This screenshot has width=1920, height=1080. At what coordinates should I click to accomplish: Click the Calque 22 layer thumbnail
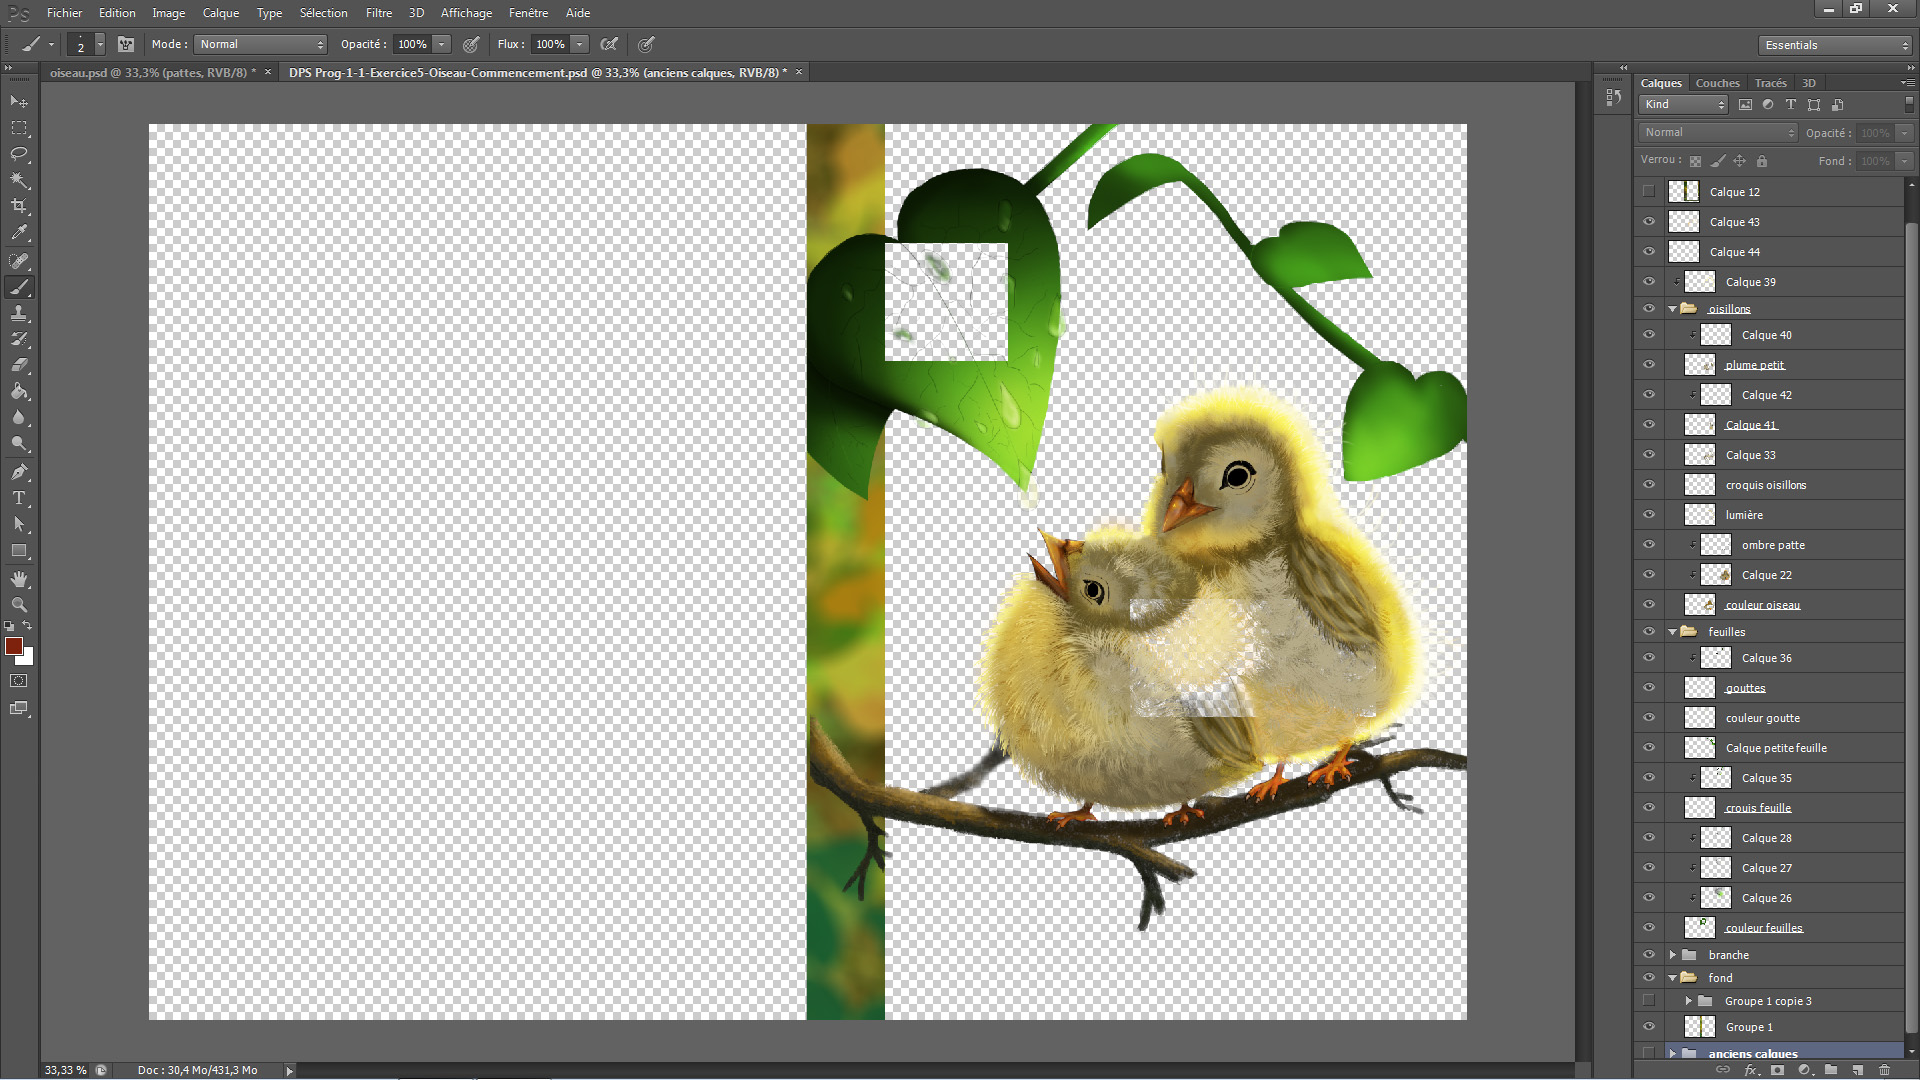click(x=1716, y=575)
